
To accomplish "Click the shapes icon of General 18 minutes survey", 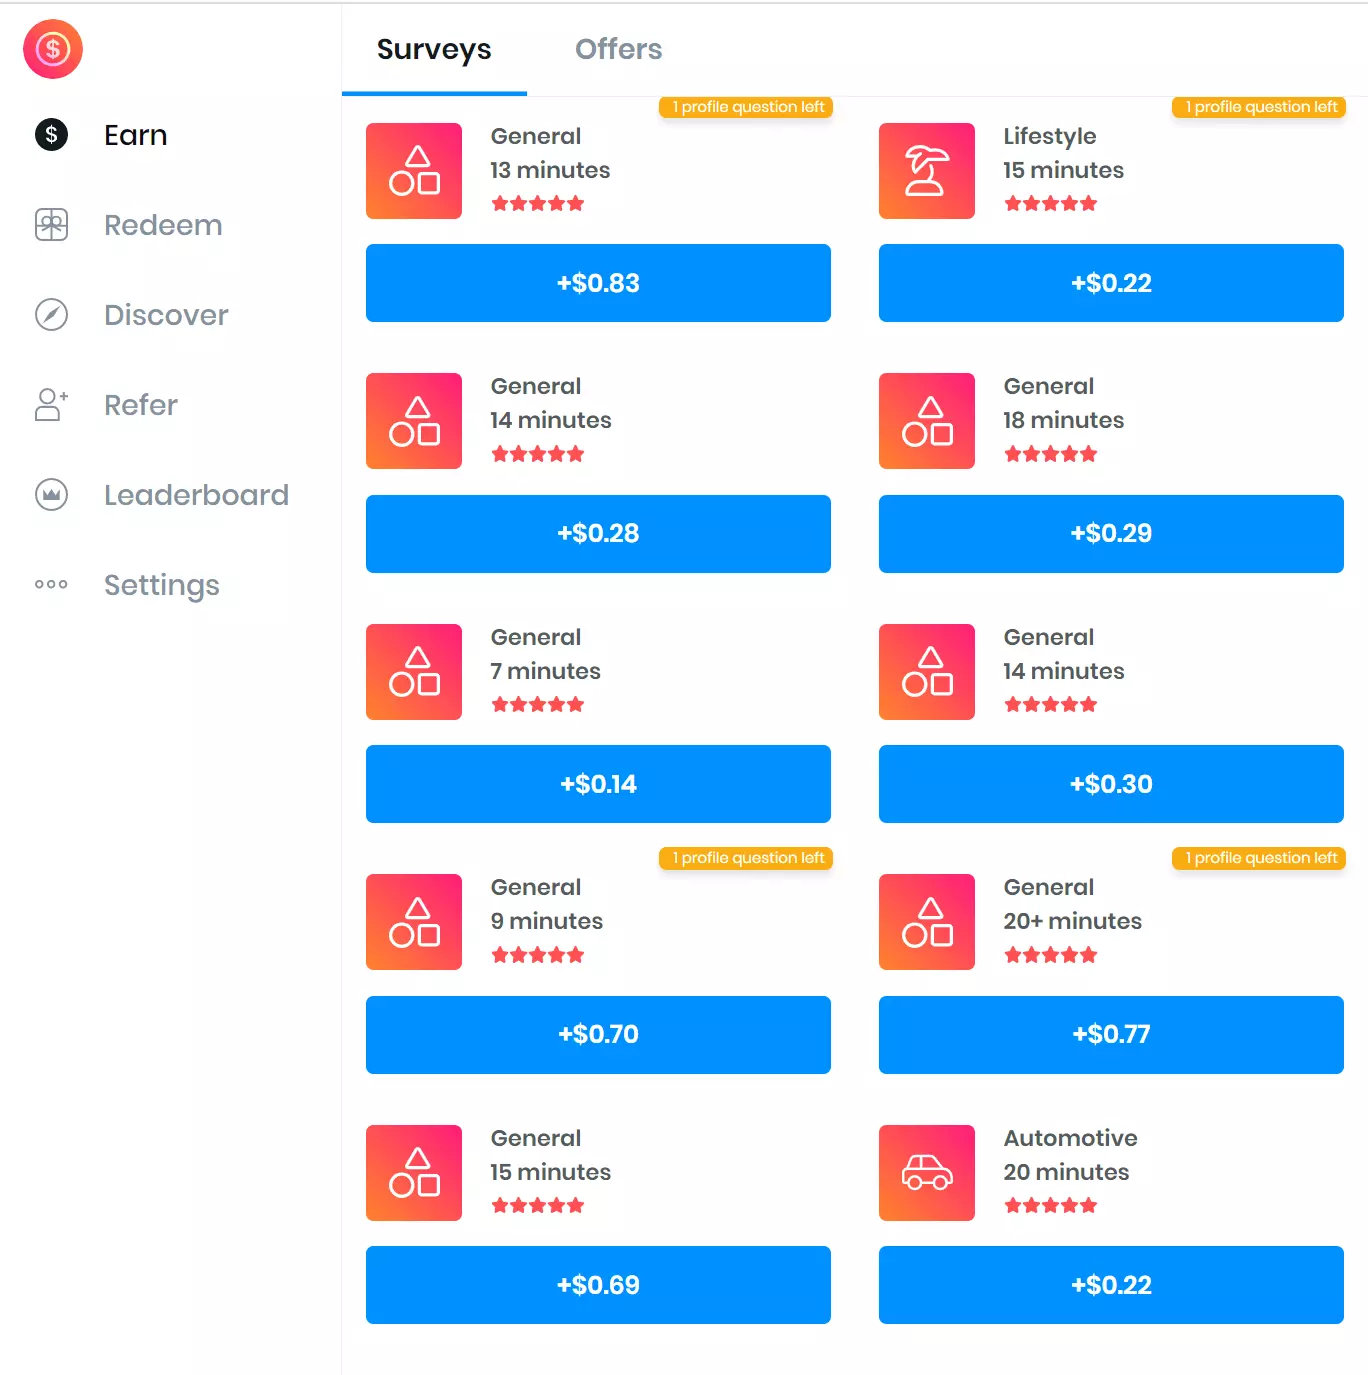I will click(927, 421).
